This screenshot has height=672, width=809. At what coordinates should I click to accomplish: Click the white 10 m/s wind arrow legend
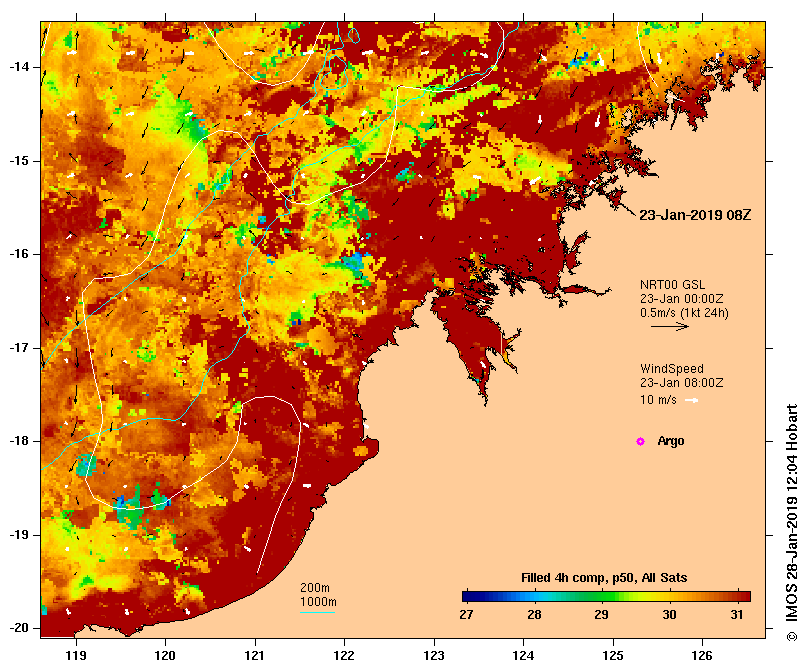(x=692, y=400)
